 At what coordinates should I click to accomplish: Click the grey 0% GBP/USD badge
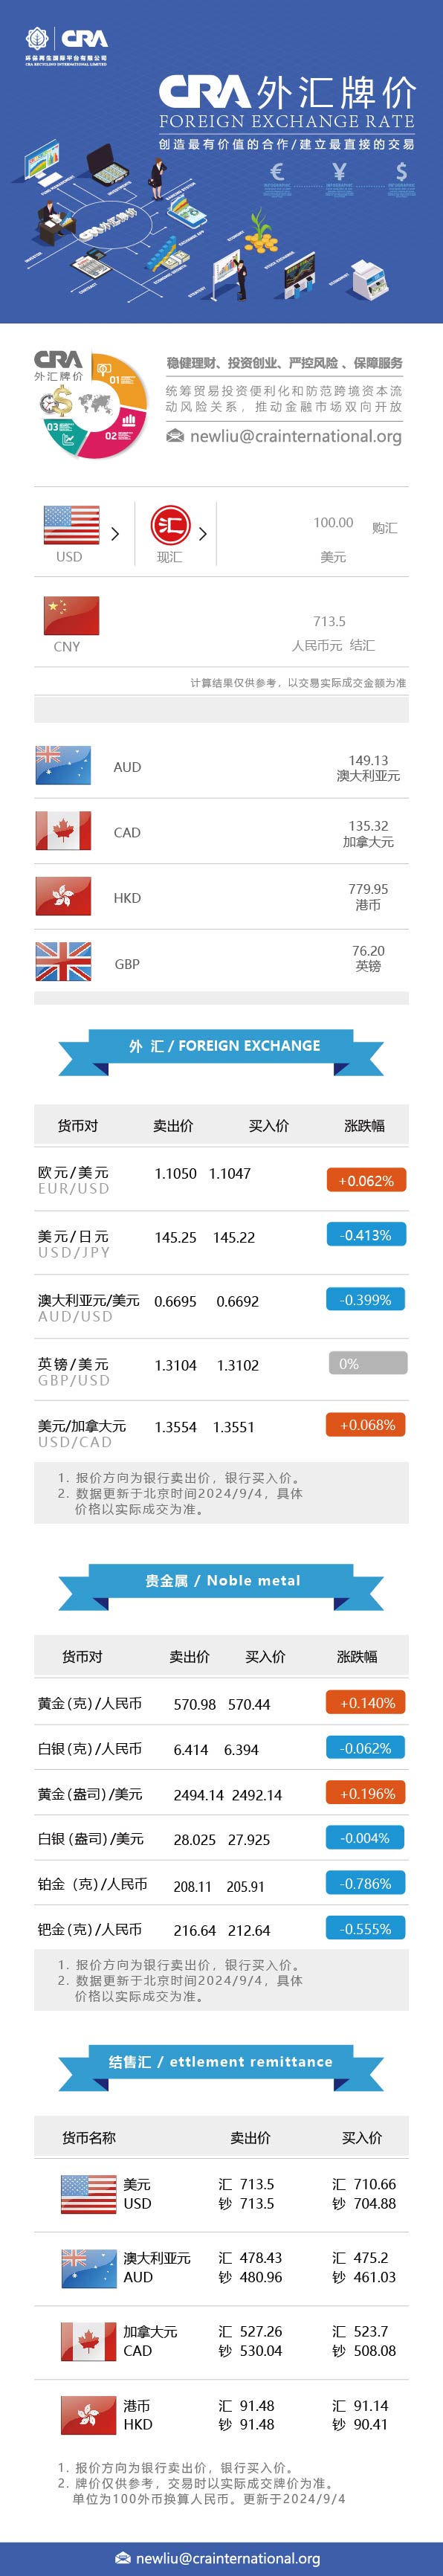tap(368, 1363)
